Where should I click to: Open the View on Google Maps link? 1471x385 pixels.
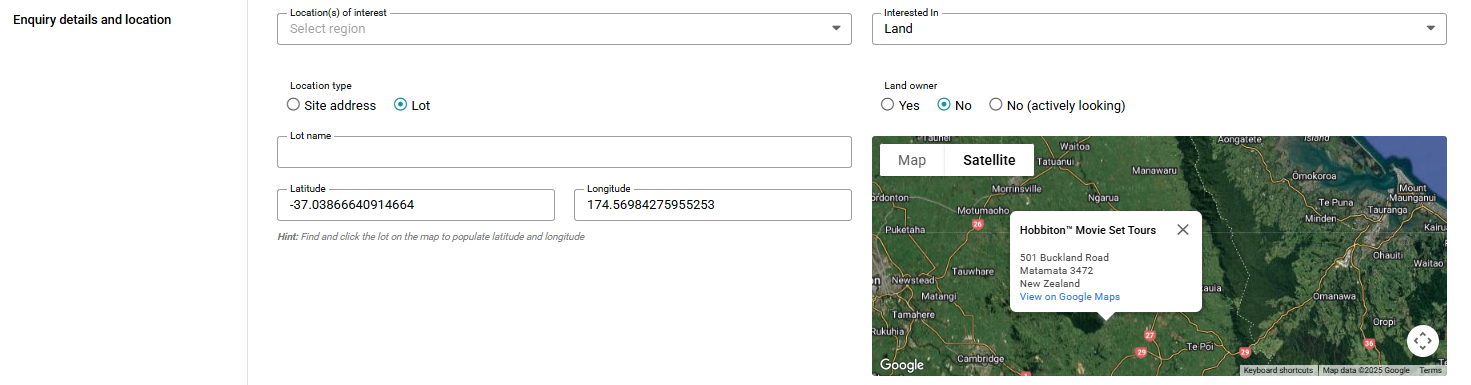coord(1070,297)
